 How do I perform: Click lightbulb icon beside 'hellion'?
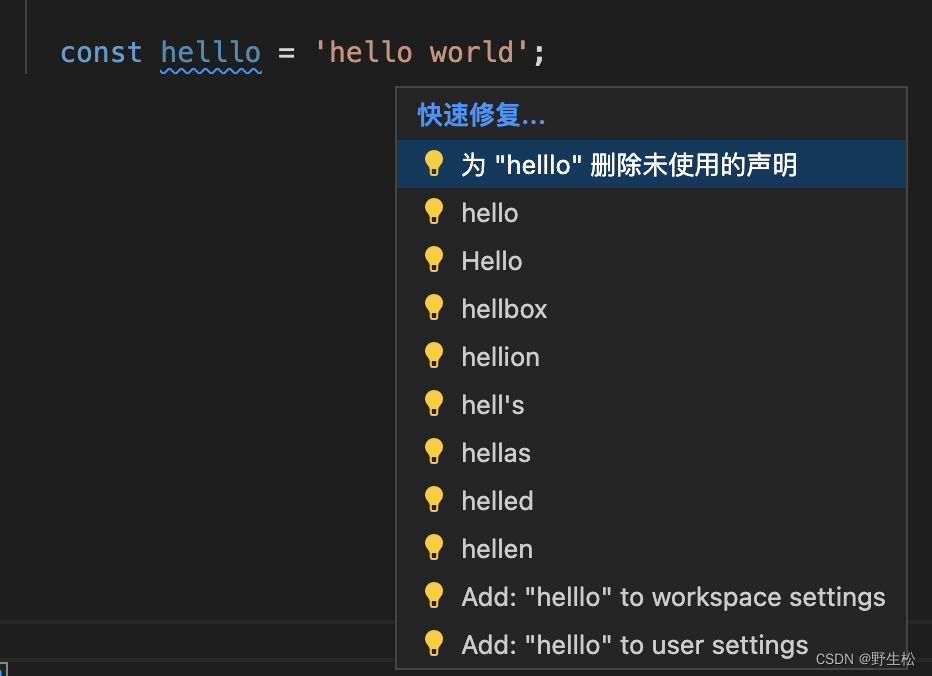pyautogui.click(x=434, y=356)
